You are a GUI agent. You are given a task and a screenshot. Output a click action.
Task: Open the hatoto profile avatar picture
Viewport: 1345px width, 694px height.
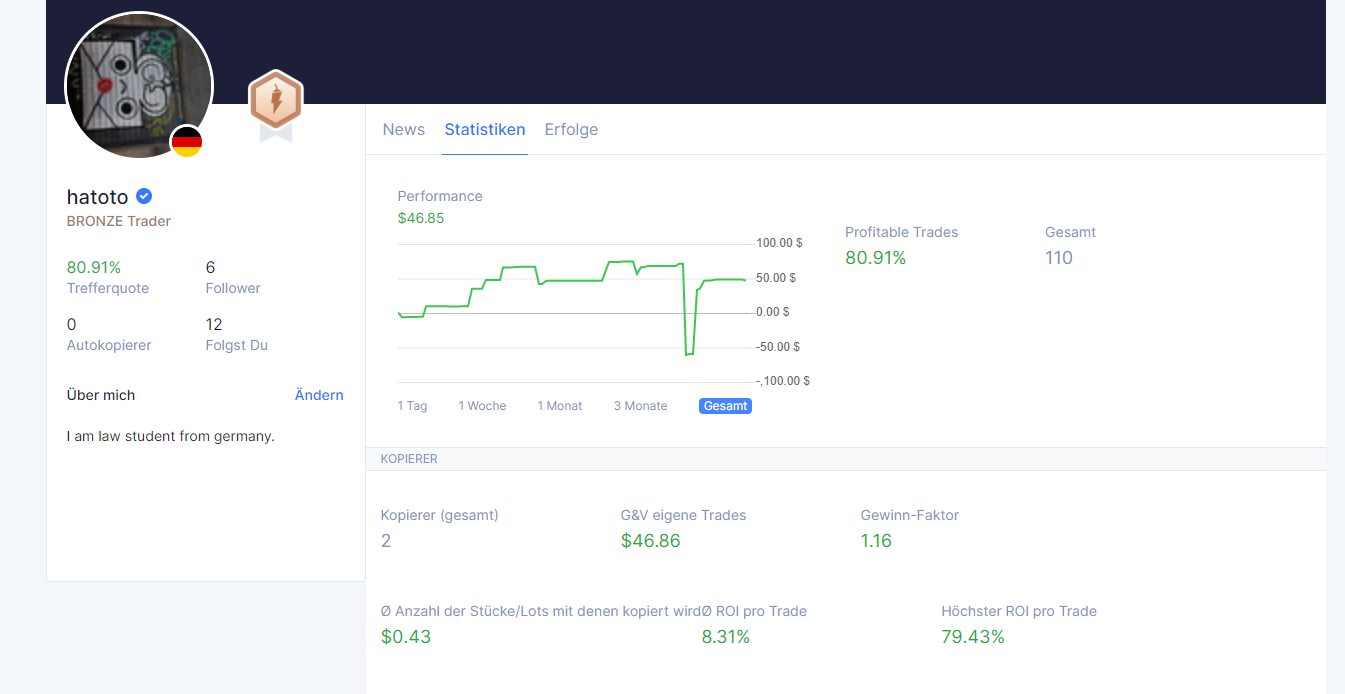tap(139, 86)
